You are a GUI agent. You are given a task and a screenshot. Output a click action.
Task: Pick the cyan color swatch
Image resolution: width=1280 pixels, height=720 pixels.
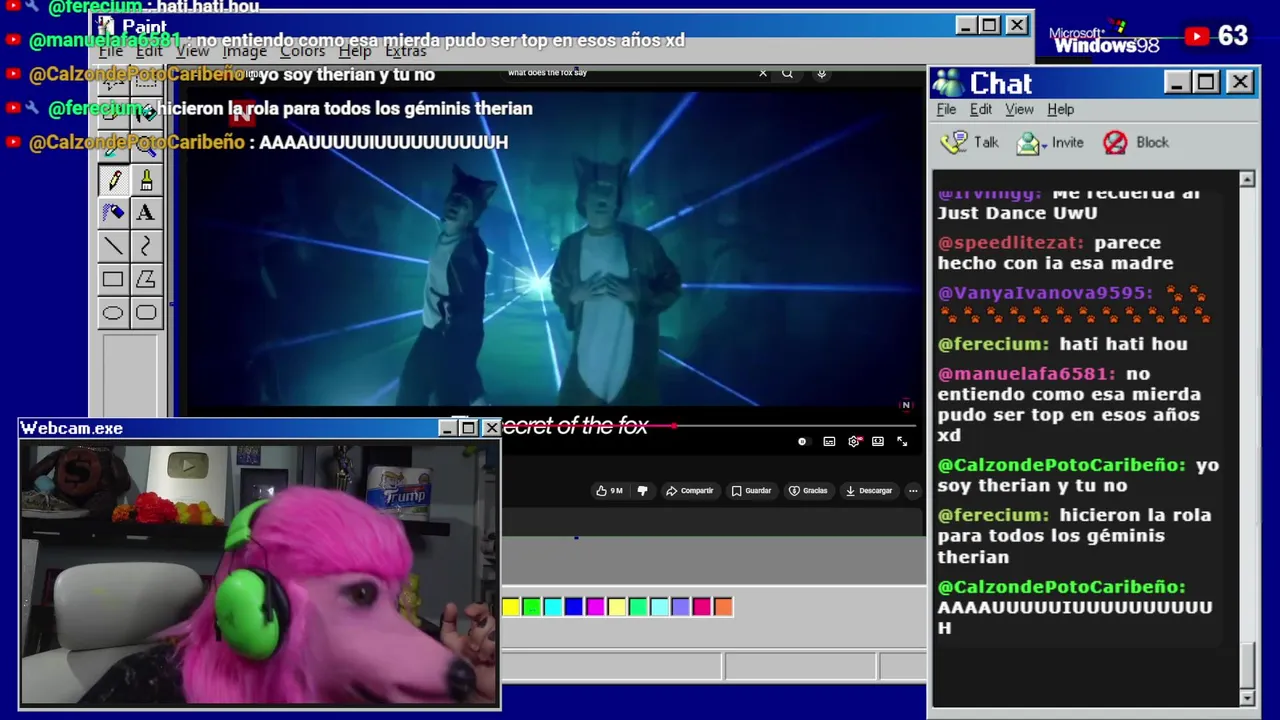553,607
